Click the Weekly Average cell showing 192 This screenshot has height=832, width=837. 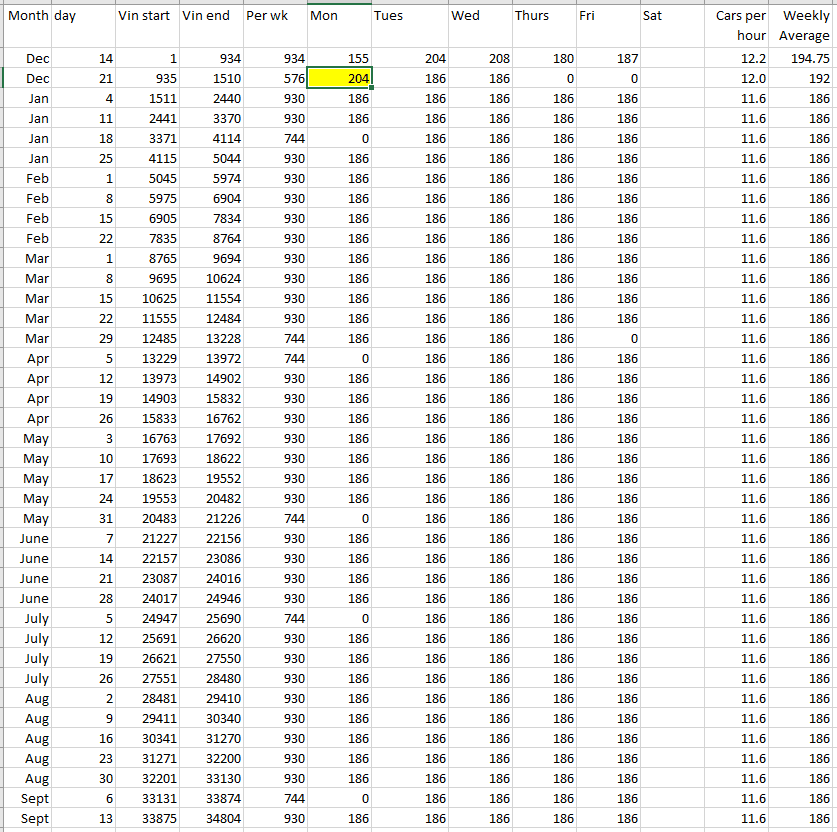(x=804, y=78)
